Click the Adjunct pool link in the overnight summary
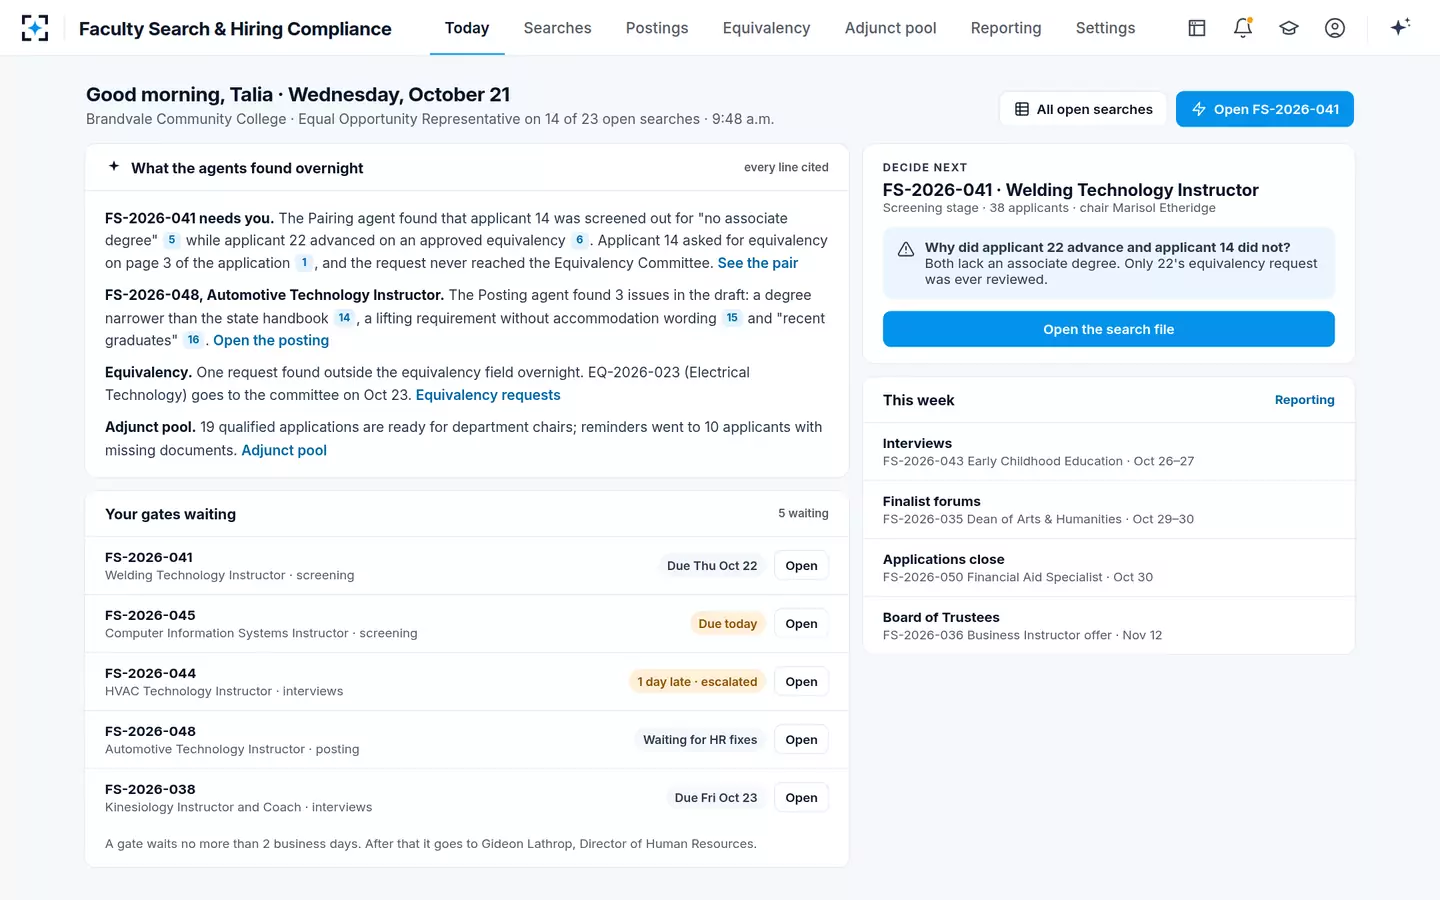This screenshot has height=900, width=1440. point(284,450)
